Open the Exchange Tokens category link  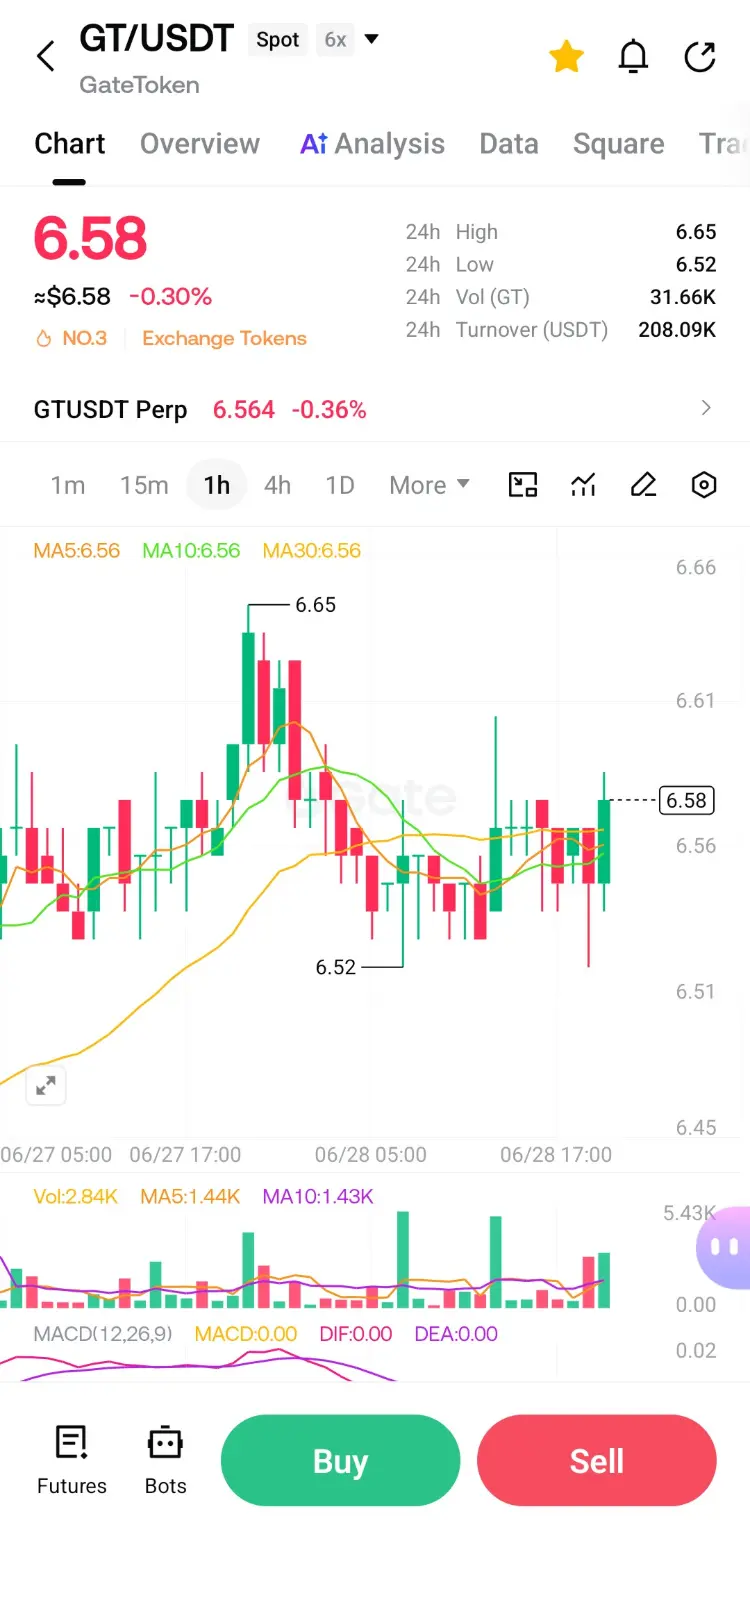click(224, 338)
